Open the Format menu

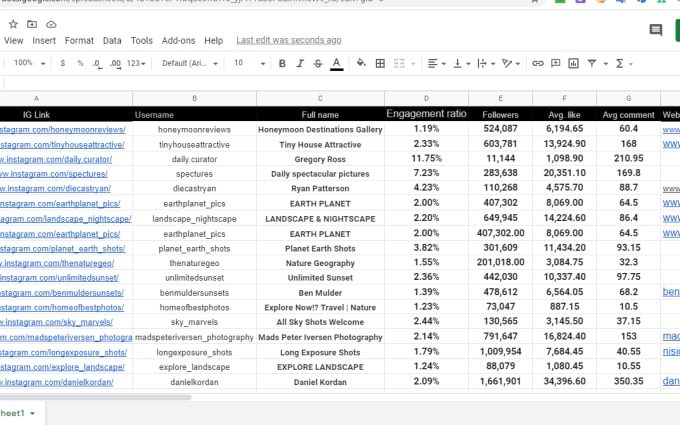79,40
